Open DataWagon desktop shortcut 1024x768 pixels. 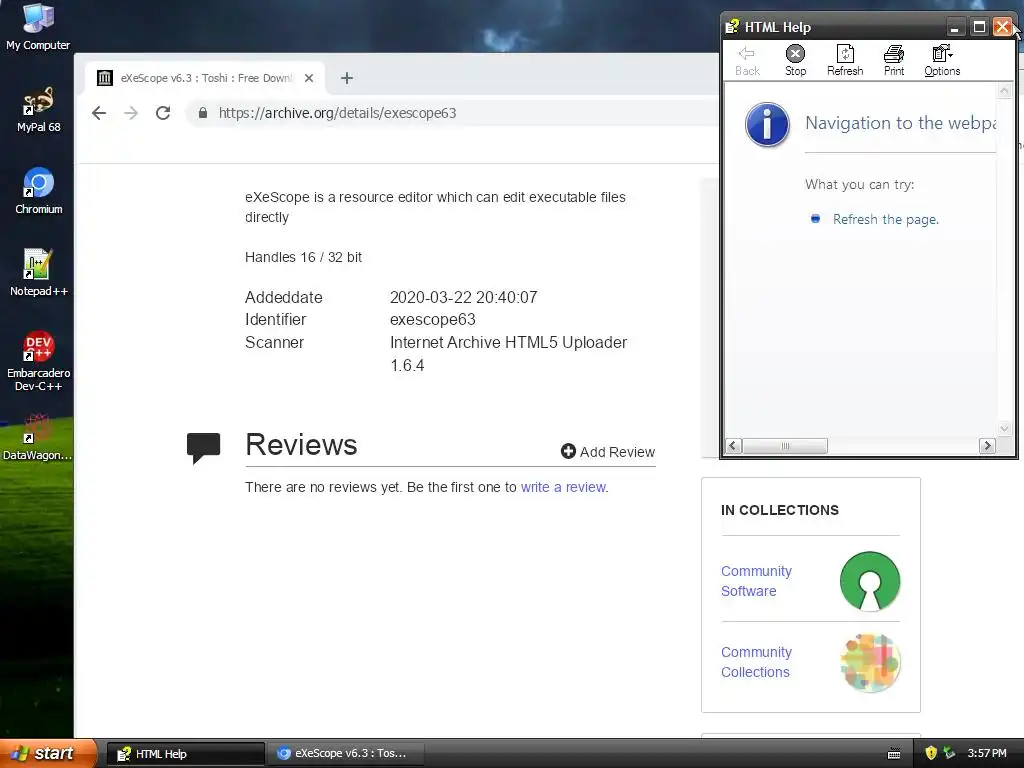point(37,438)
